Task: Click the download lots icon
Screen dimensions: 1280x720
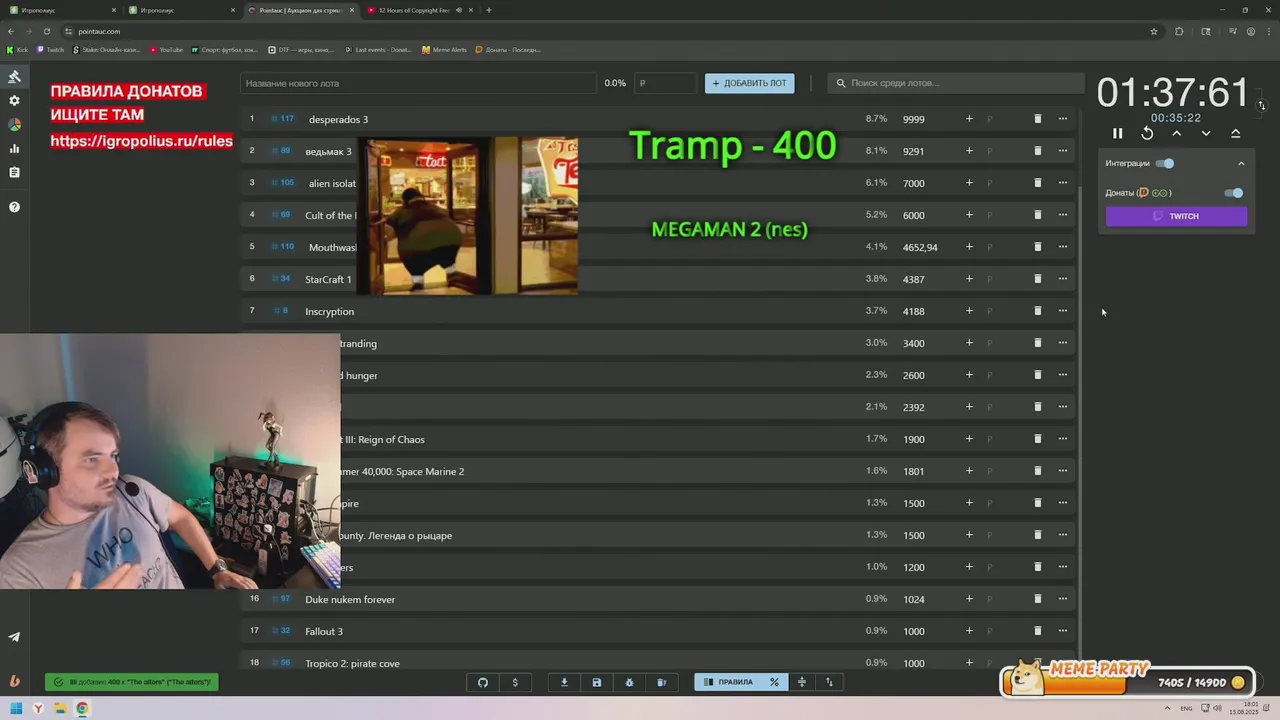Action: tap(564, 682)
